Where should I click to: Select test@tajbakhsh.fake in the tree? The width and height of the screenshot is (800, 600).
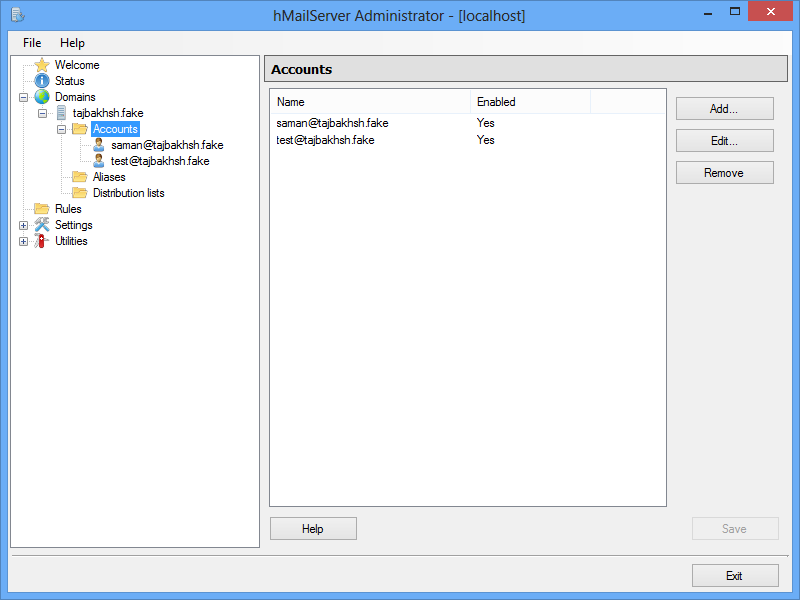(160, 161)
